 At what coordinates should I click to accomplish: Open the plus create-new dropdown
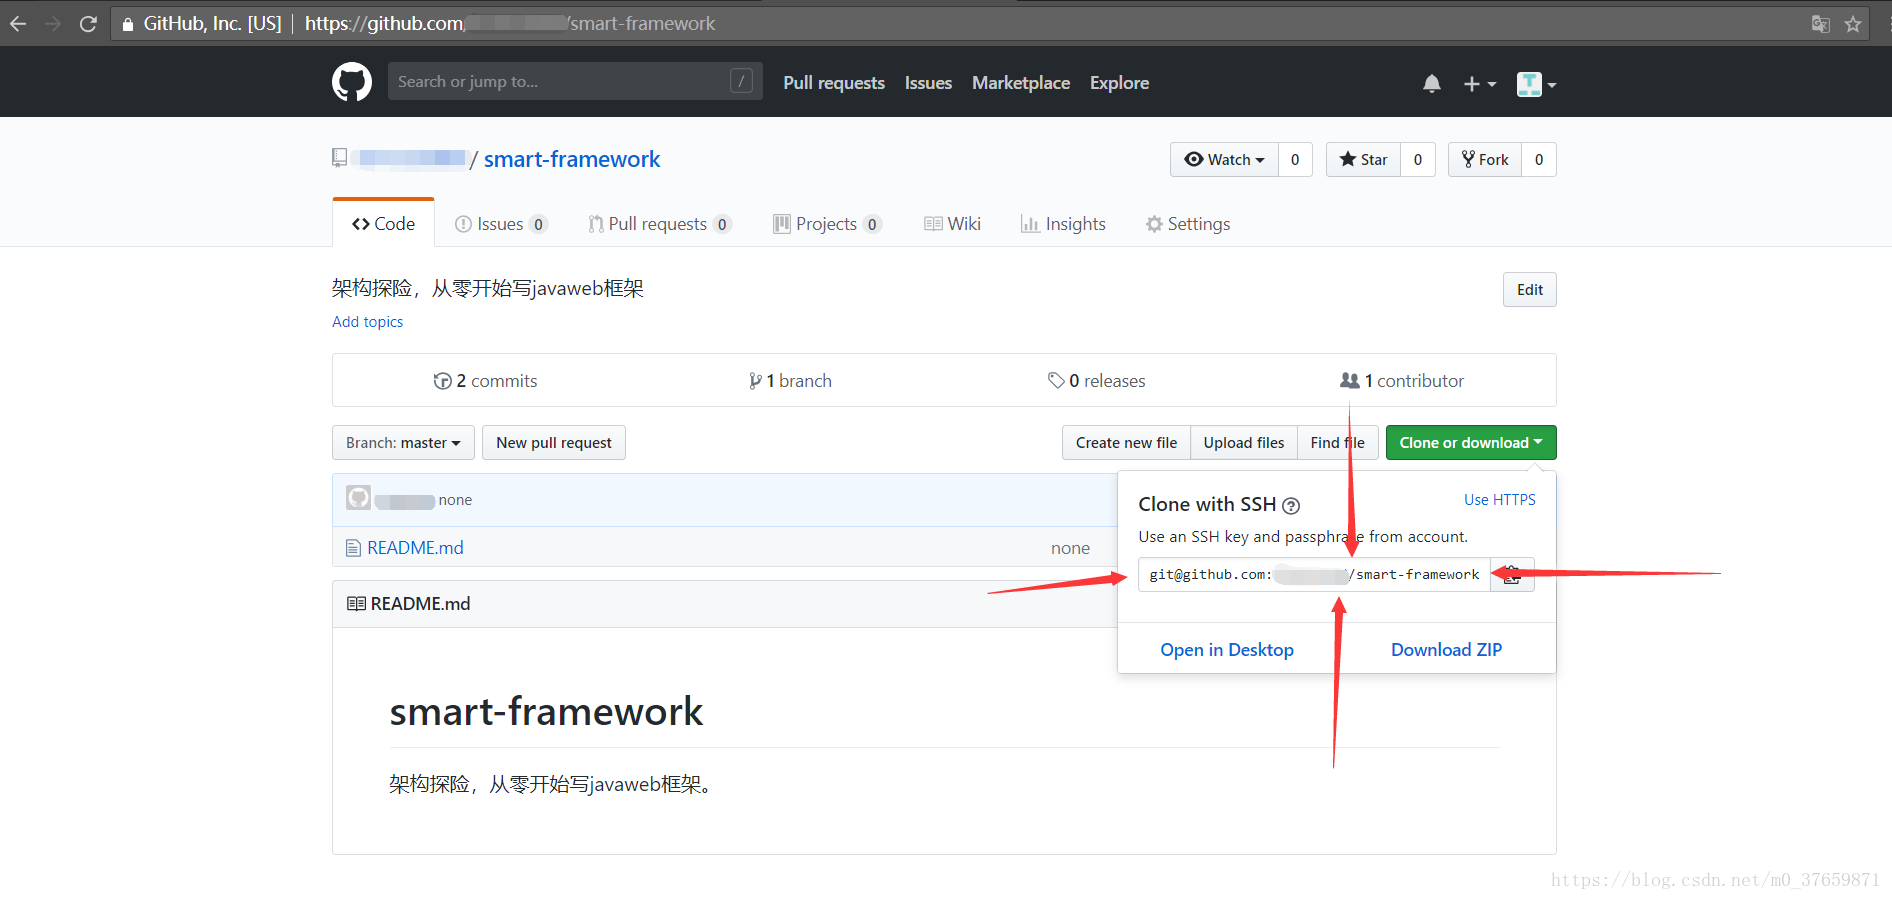pyautogui.click(x=1479, y=84)
